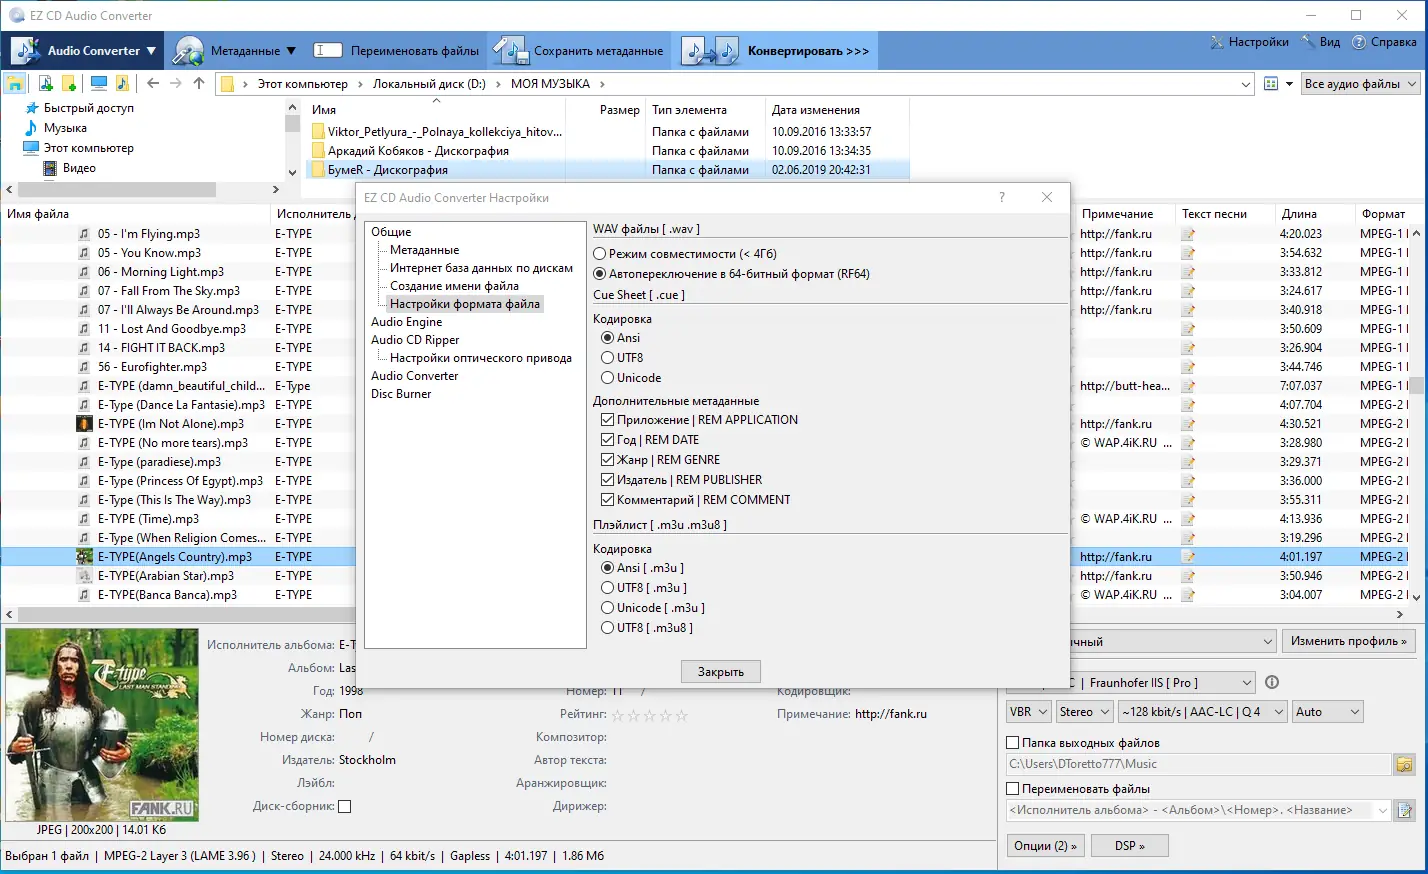Image resolution: width=1428 pixels, height=874 pixels.
Task: Select Режим совместимости (< 4Гб) WAV option
Action: click(x=600, y=254)
